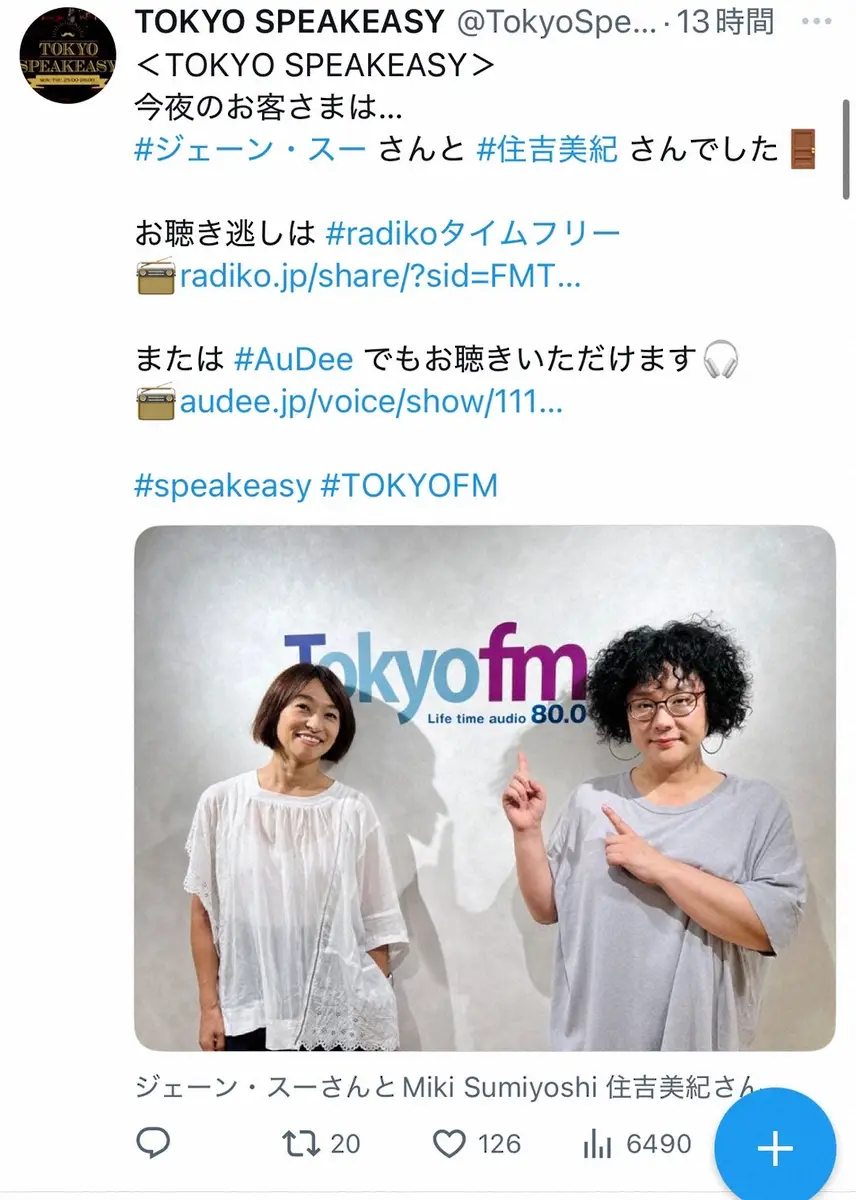The height and width of the screenshot is (1200, 856).
Task: Click the radio emoji before radiko link
Action: coord(155,276)
